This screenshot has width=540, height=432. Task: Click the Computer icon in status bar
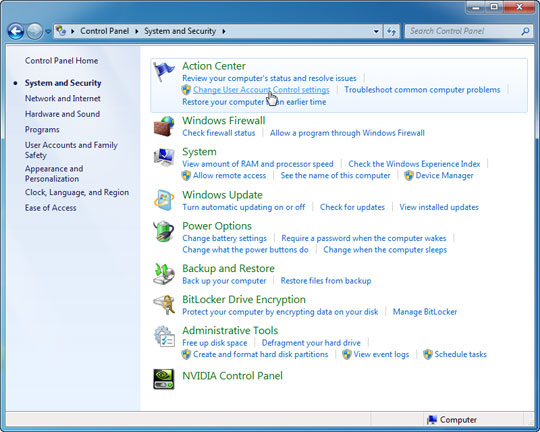pos(432,420)
